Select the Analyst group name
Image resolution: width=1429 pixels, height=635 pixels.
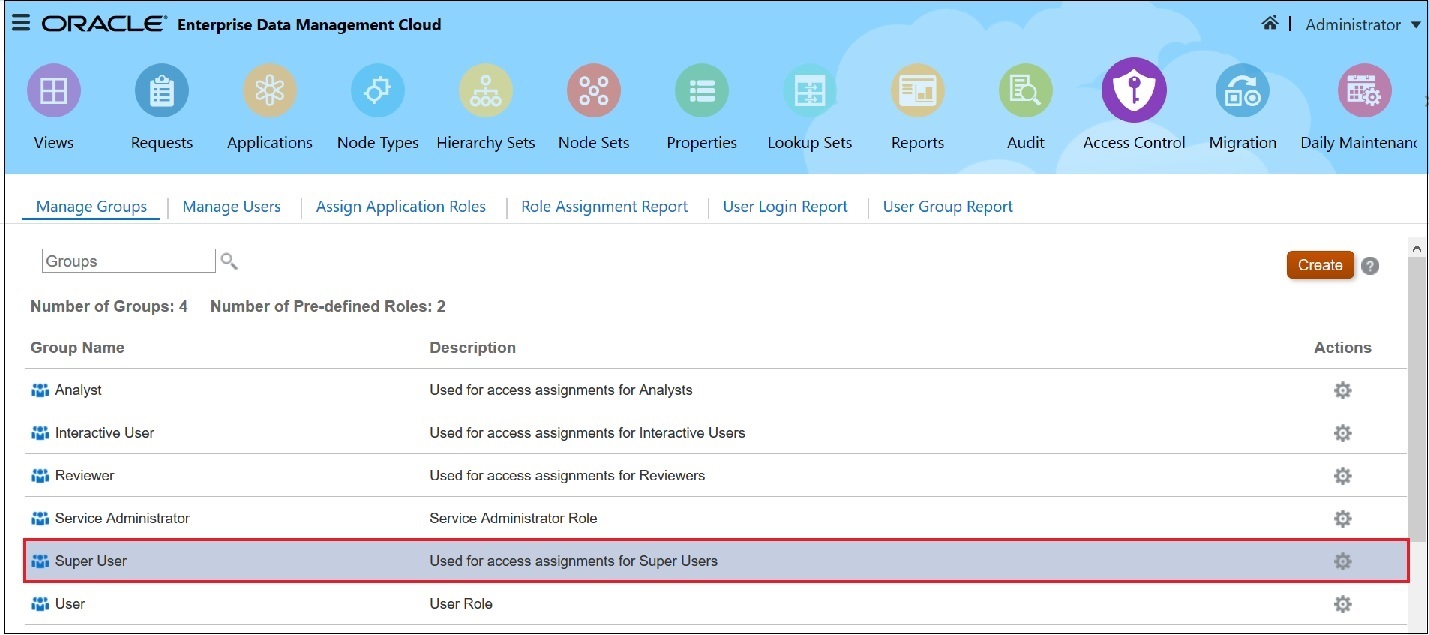pyautogui.click(x=78, y=390)
